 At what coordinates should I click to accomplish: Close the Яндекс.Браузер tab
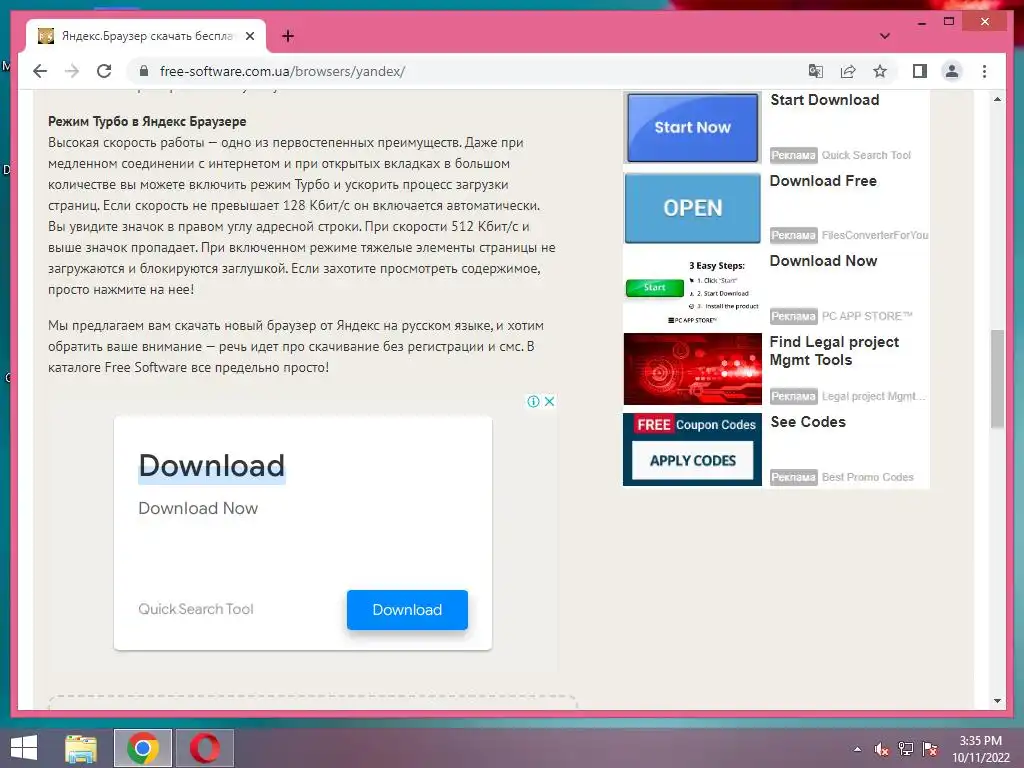pos(249,36)
